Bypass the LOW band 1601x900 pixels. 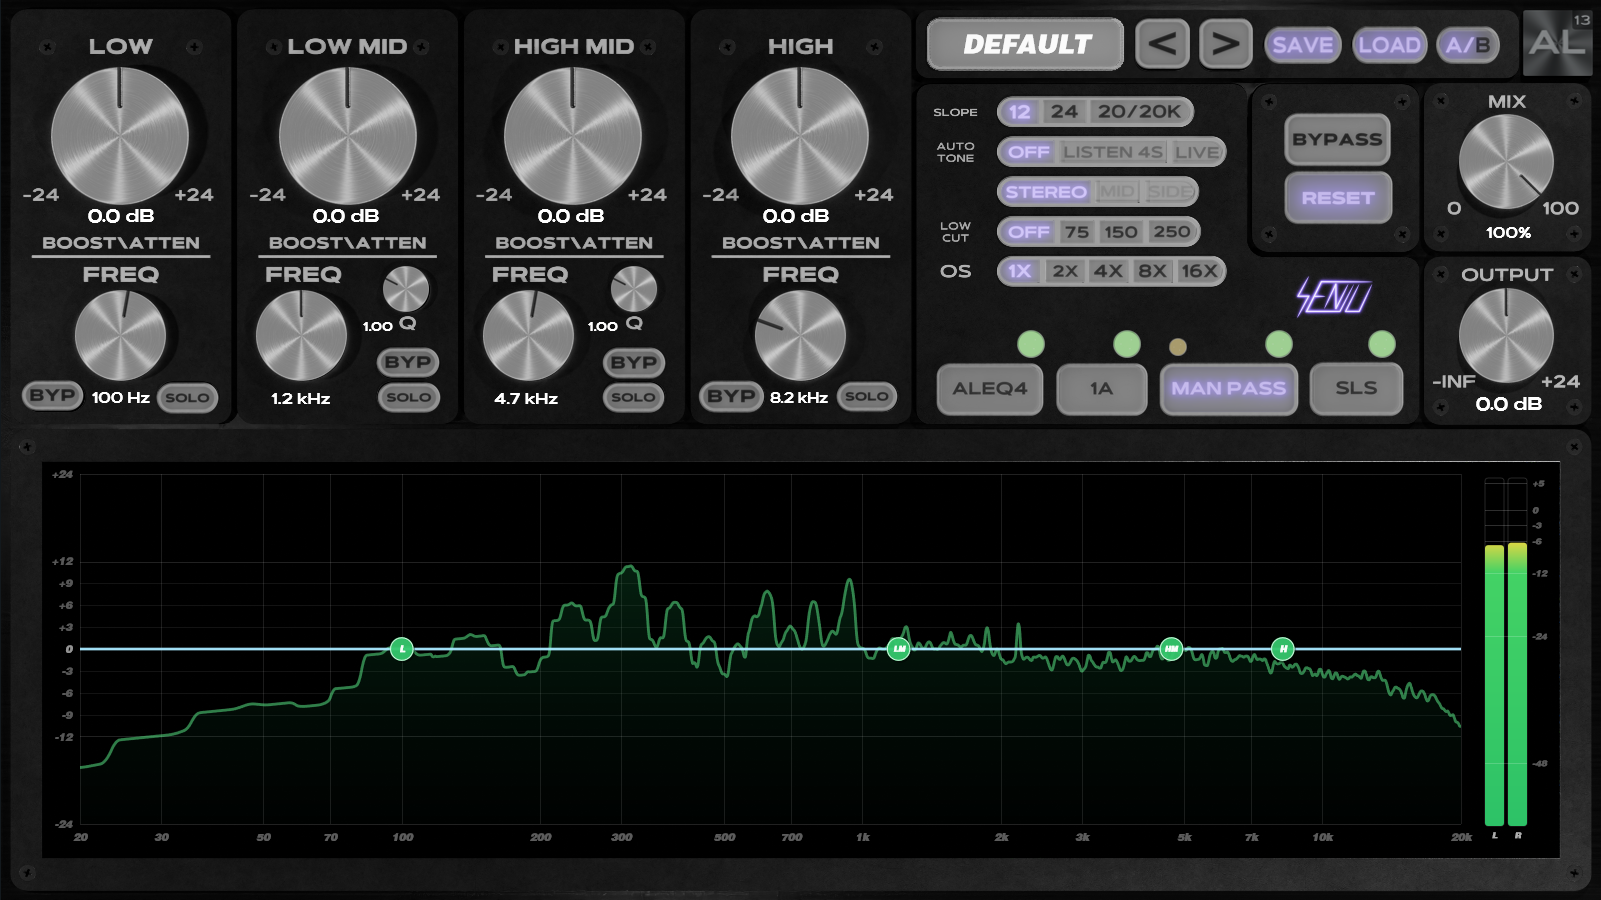coord(52,396)
